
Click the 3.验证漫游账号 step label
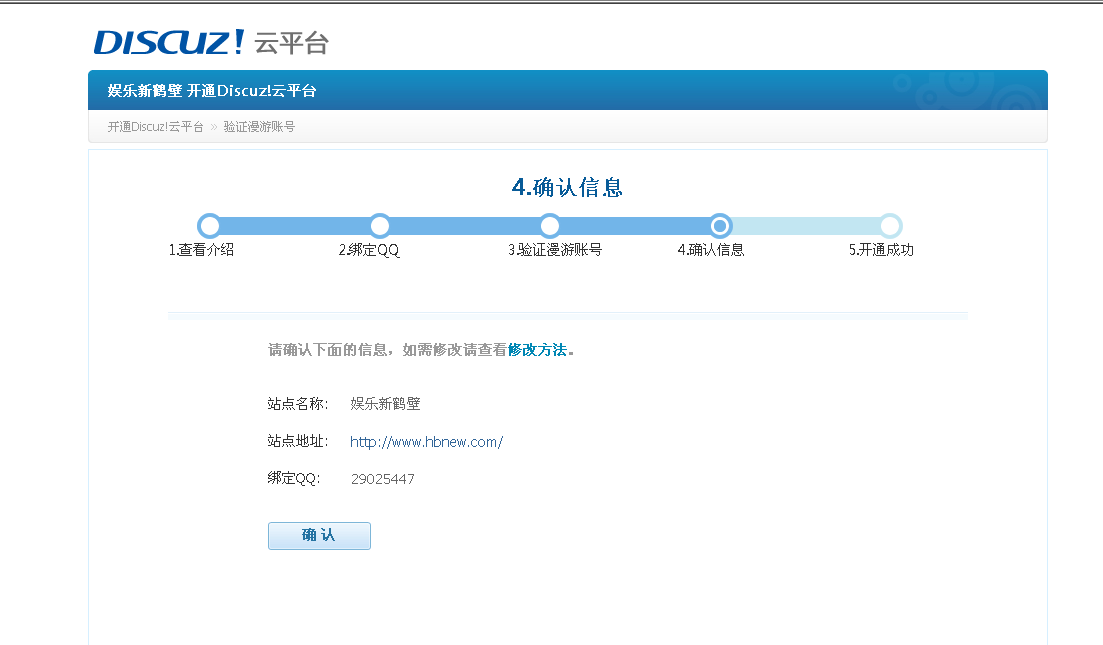coord(555,250)
